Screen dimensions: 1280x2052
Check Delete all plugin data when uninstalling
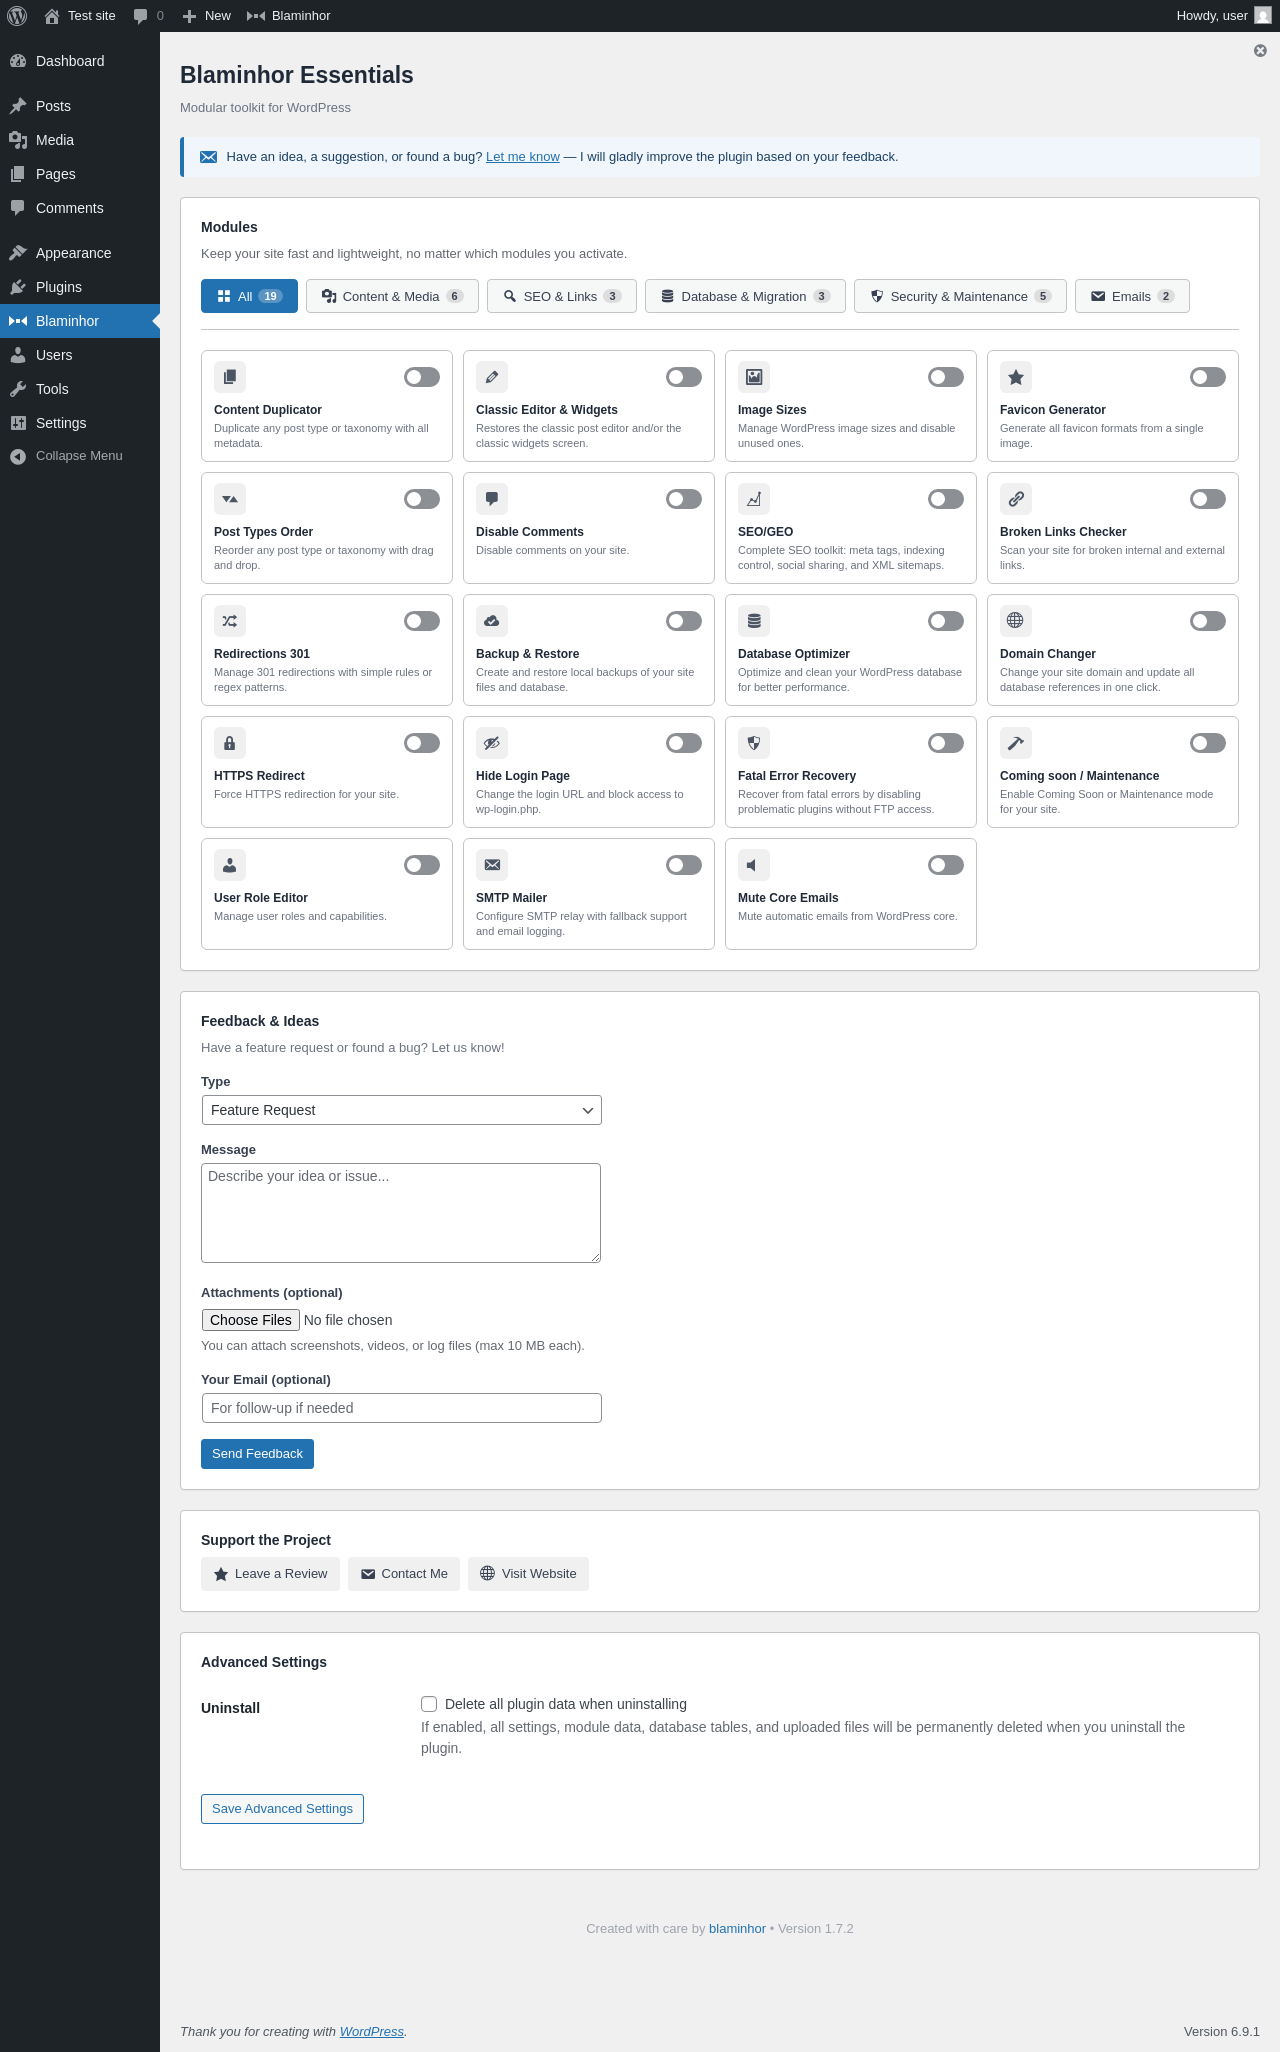[x=429, y=1704]
